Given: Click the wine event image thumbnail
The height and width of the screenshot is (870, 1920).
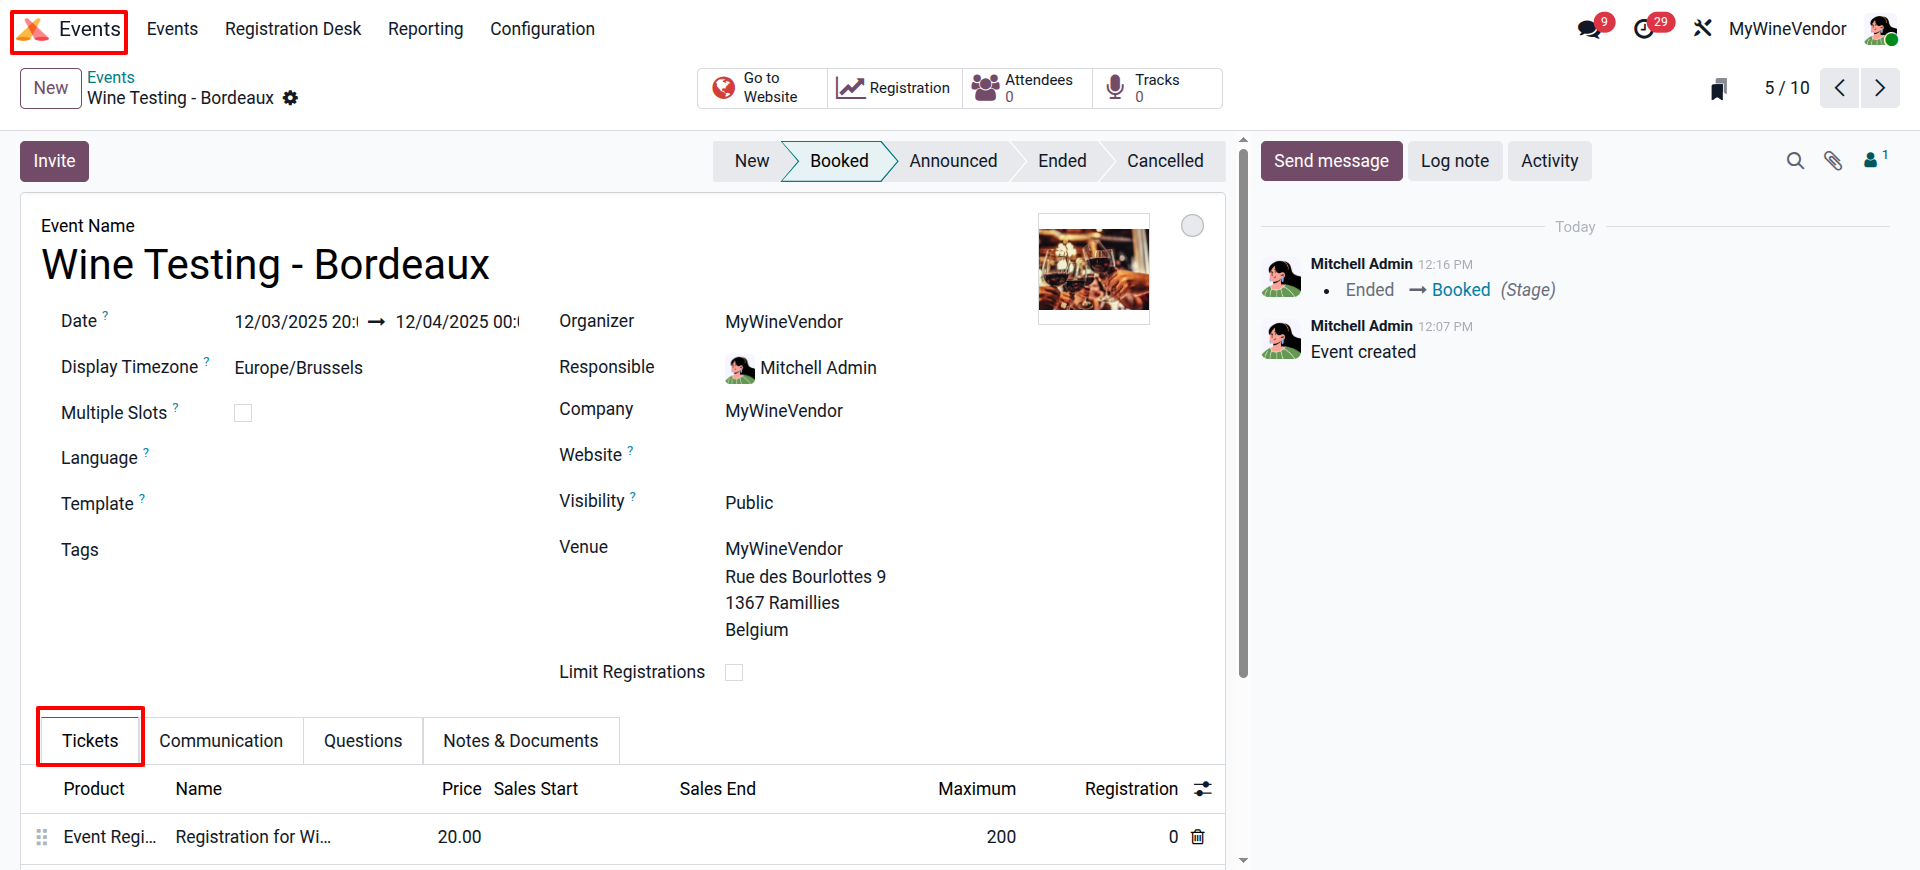Looking at the screenshot, I should coord(1093,269).
